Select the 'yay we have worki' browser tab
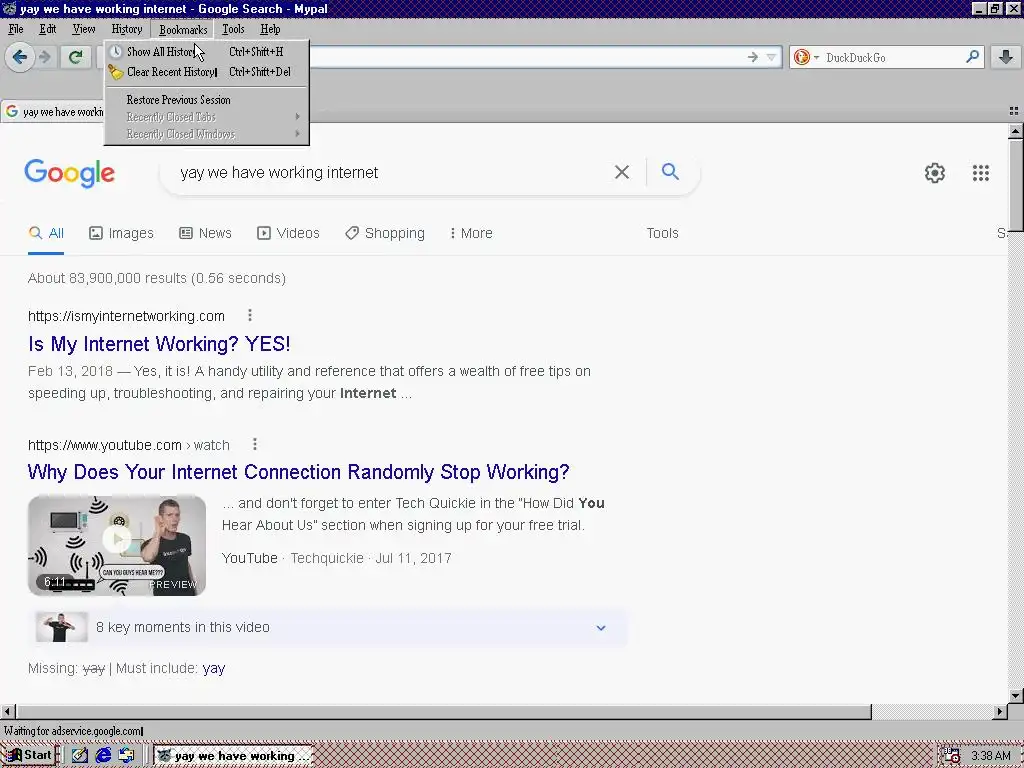The height and width of the screenshot is (768, 1024). [x=53, y=112]
